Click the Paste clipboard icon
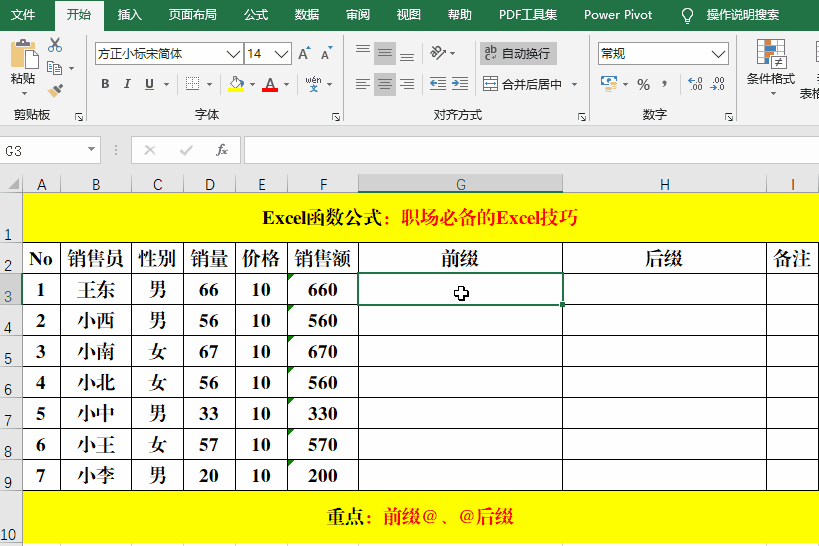Image resolution: width=819 pixels, height=546 pixels. [x=24, y=53]
